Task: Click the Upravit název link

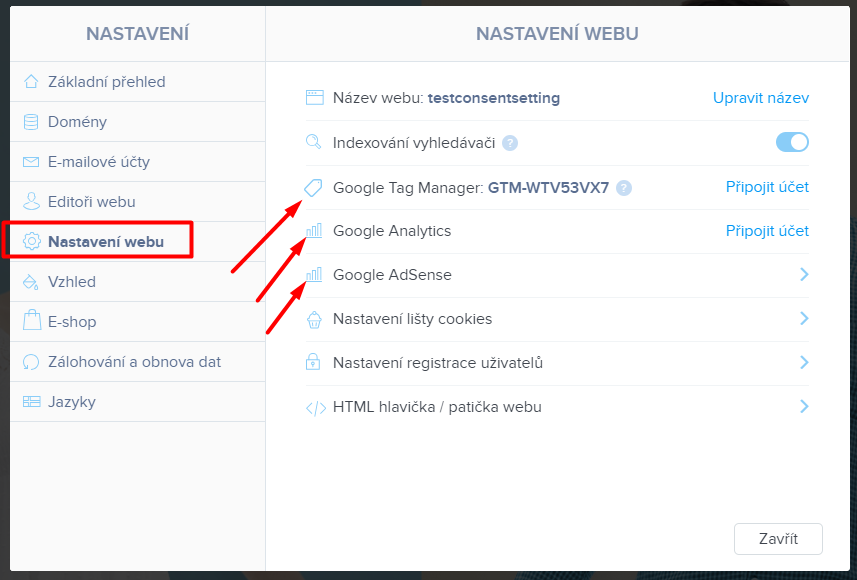Action: (x=761, y=98)
